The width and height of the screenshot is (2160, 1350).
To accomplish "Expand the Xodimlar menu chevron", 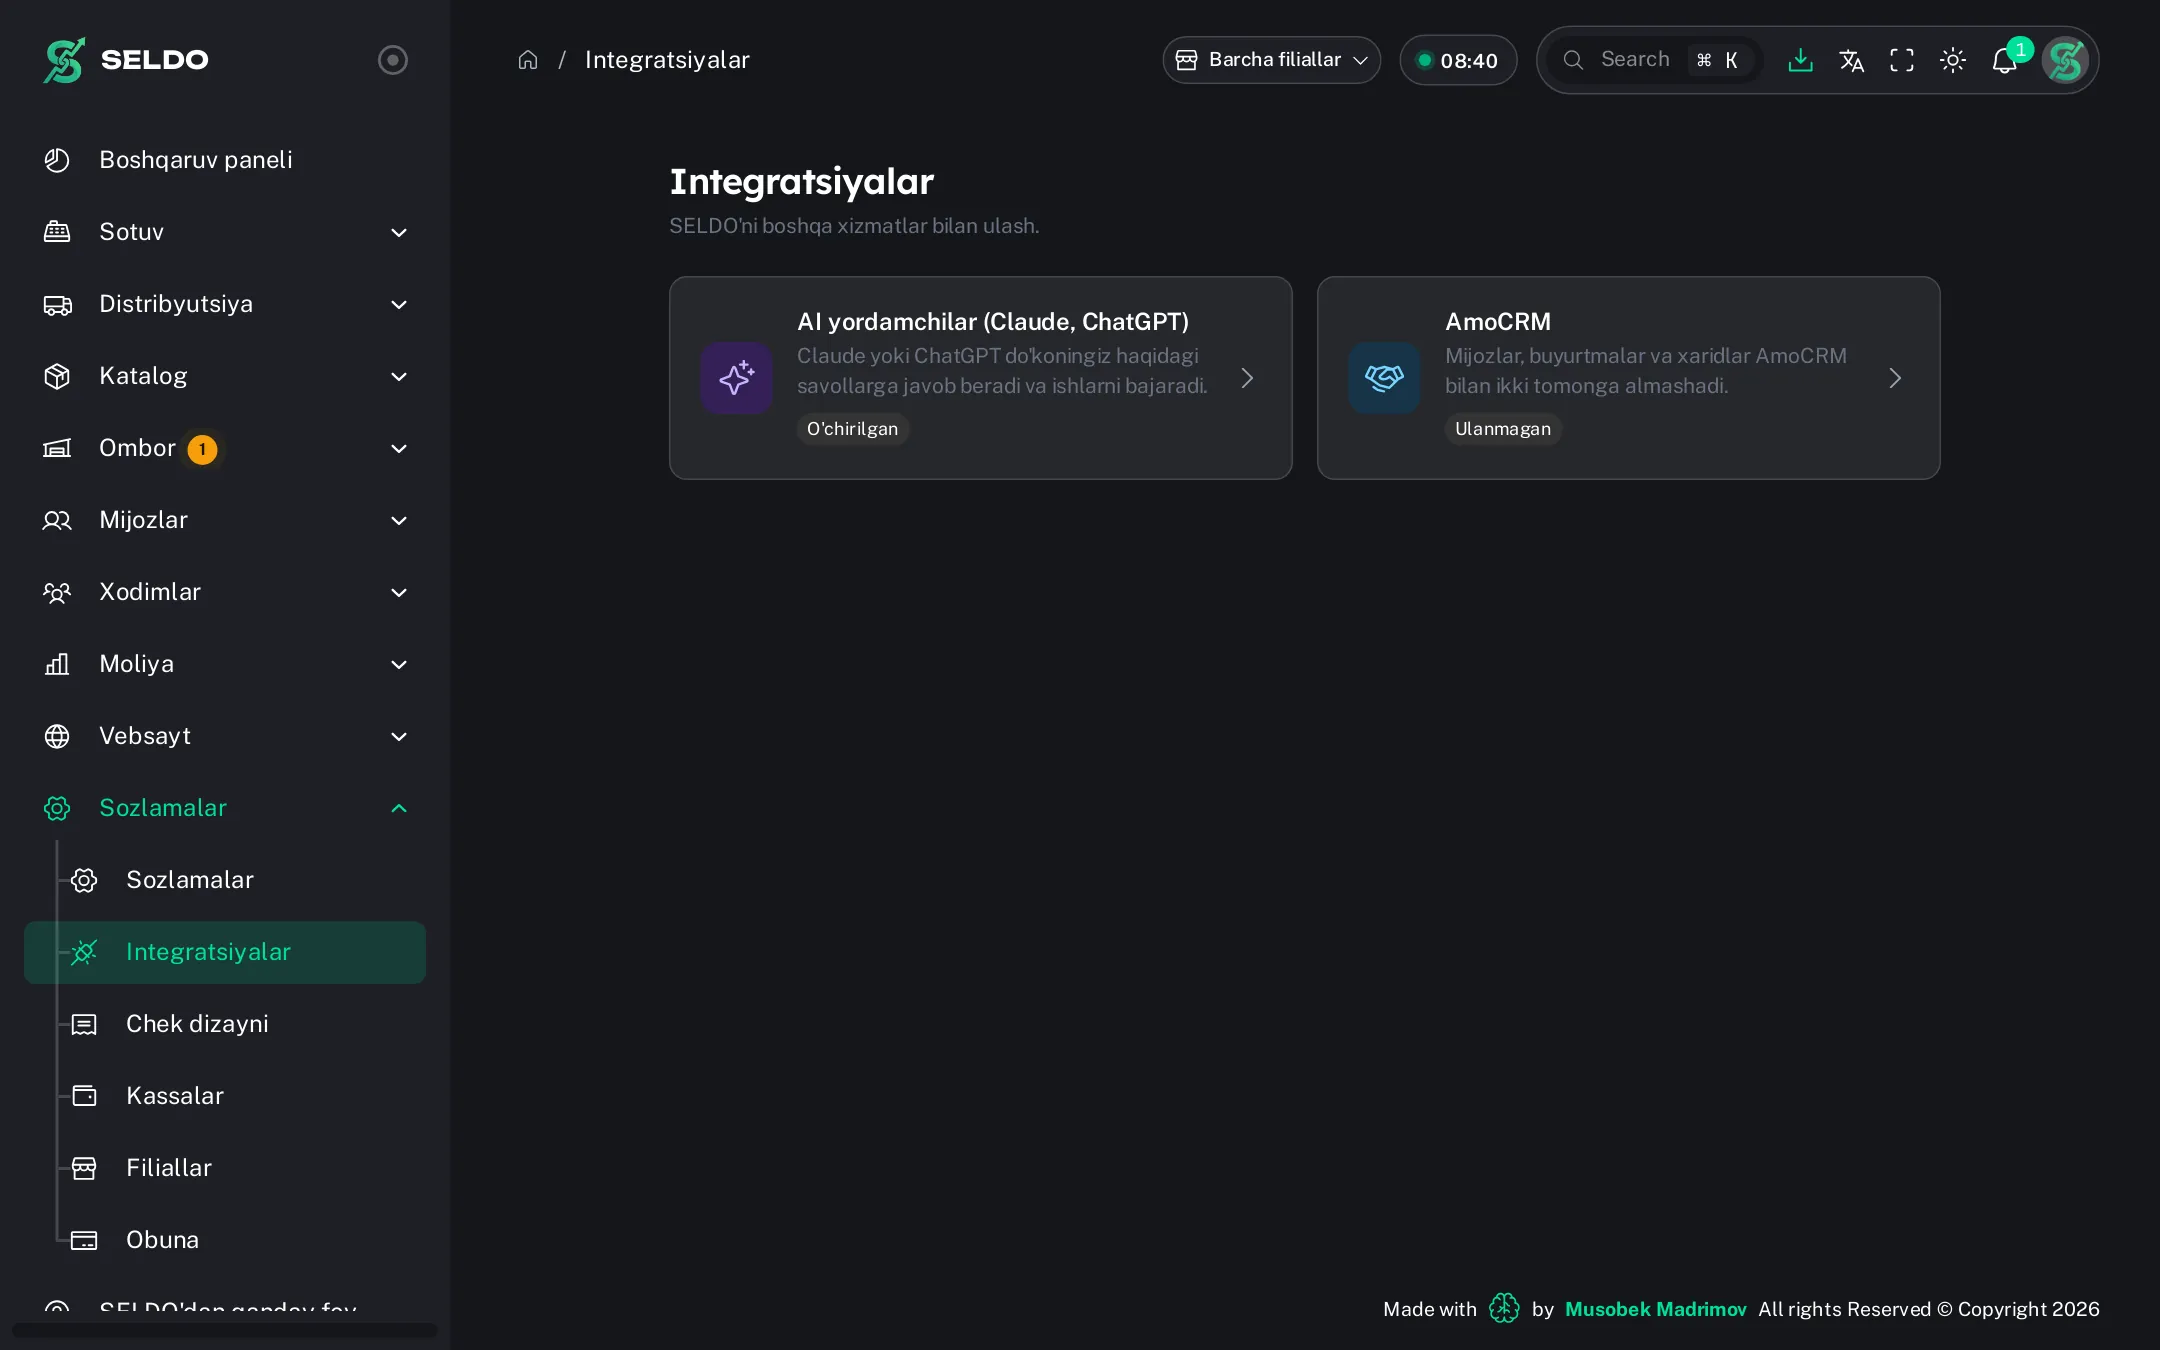I will click(399, 592).
